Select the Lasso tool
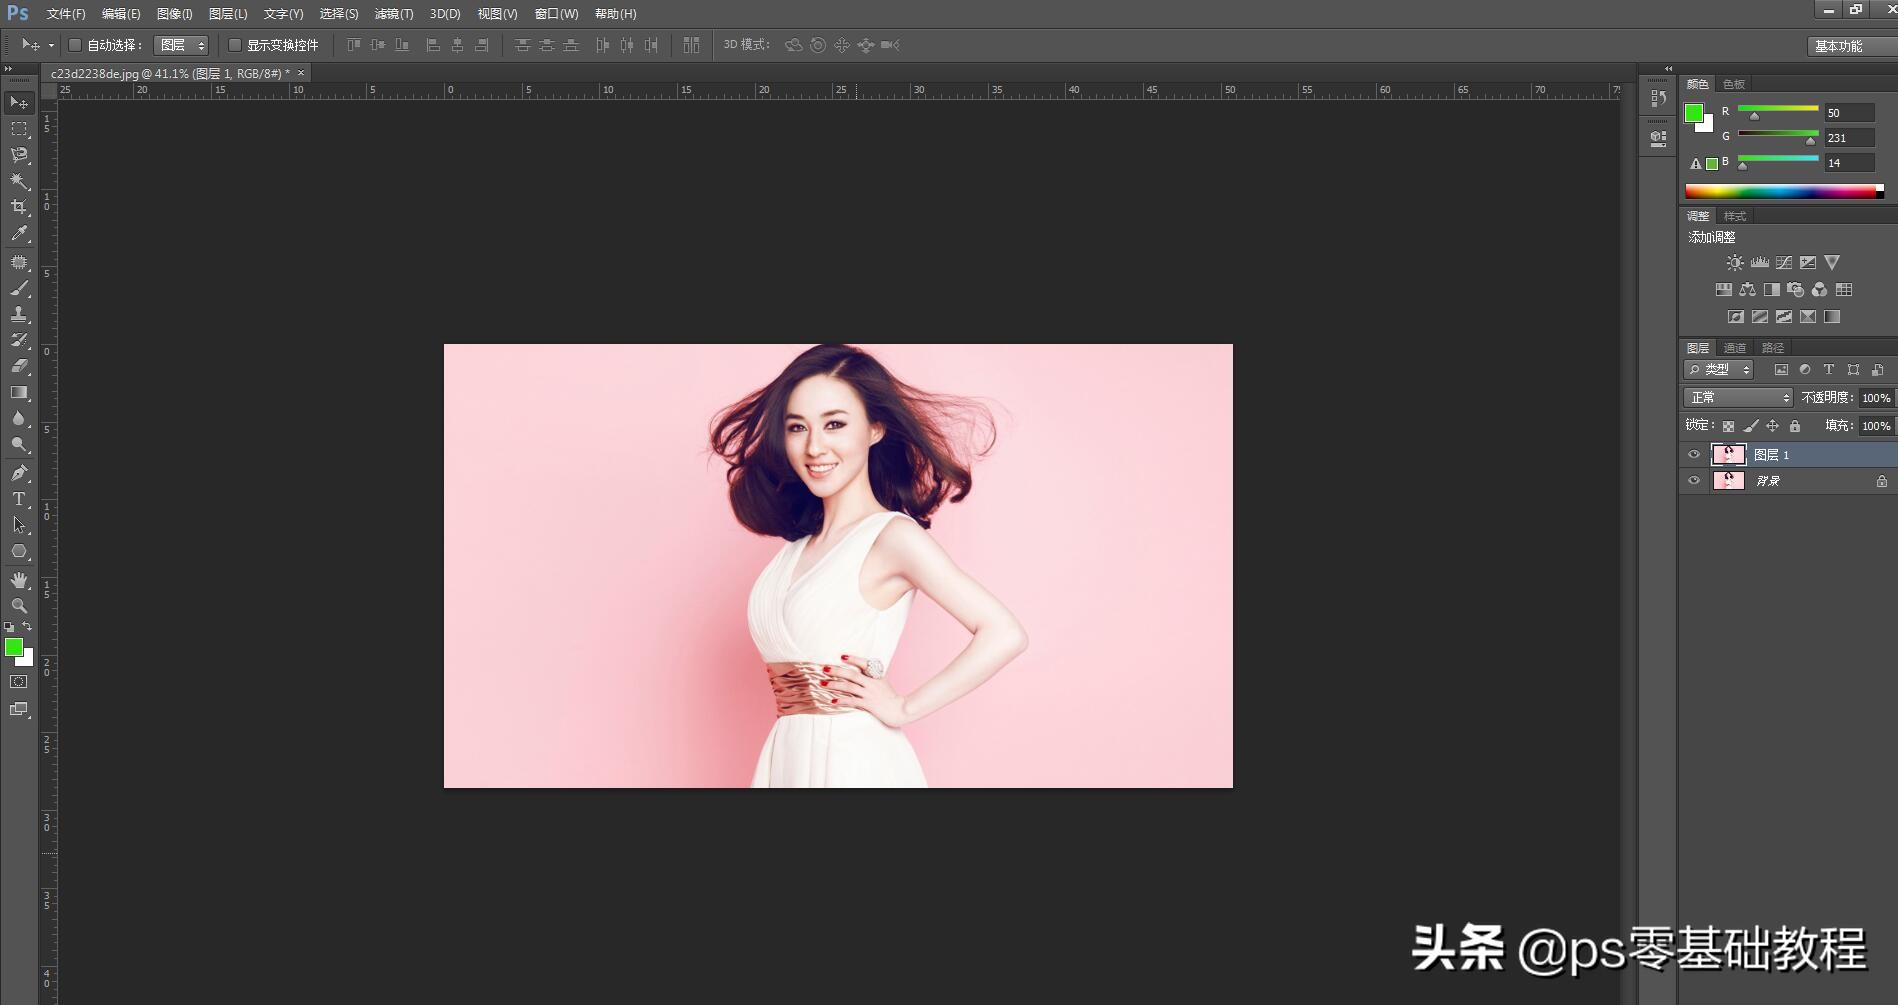Image resolution: width=1898 pixels, height=1005 pixels. pyautogui.click(x=19, y=155)
